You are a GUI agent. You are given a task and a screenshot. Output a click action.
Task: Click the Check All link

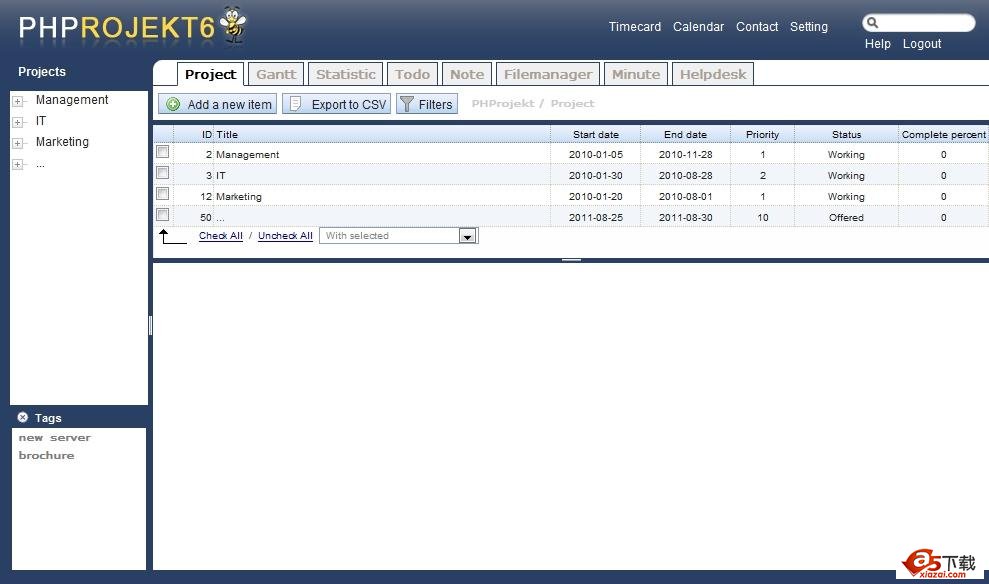tap(221, 236)
